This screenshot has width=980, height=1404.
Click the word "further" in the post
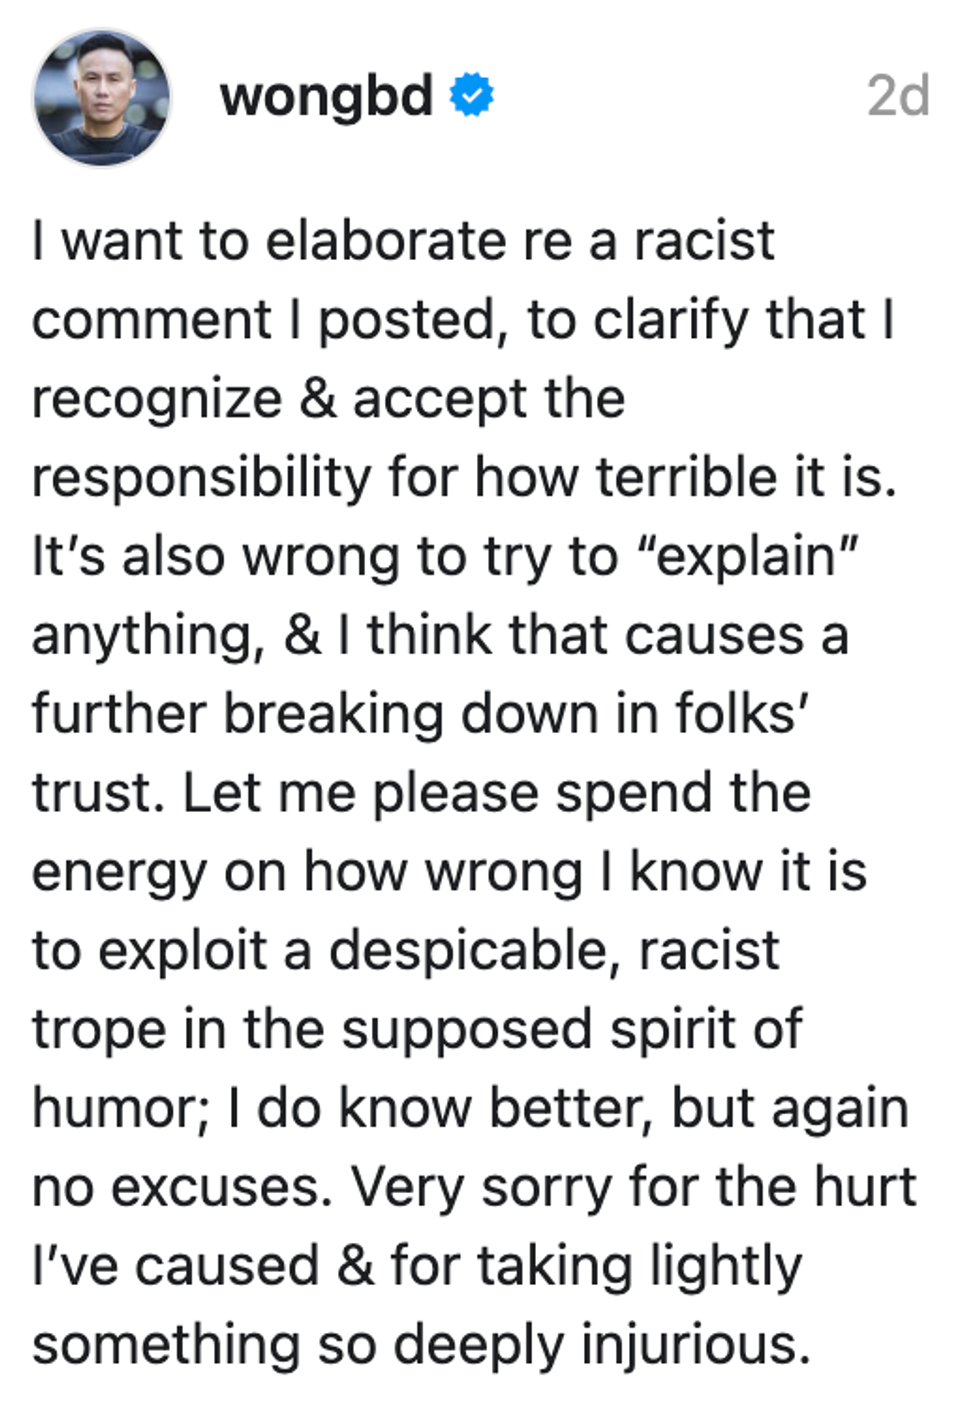click(x=118, y=714)
